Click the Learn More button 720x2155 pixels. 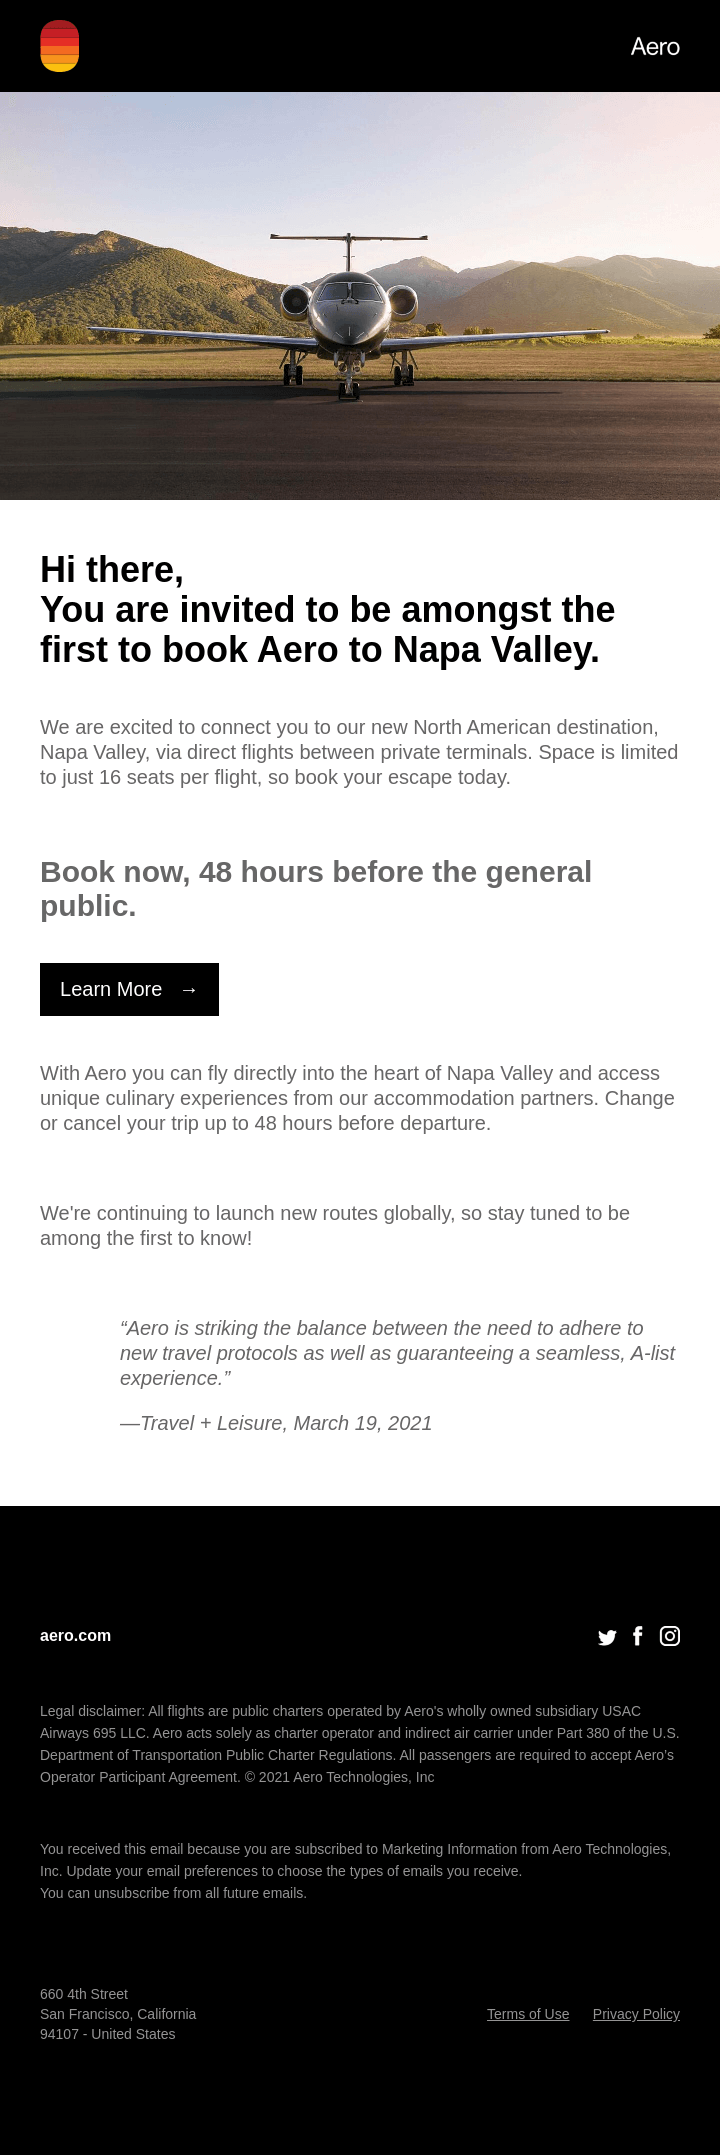coord(128,989)
